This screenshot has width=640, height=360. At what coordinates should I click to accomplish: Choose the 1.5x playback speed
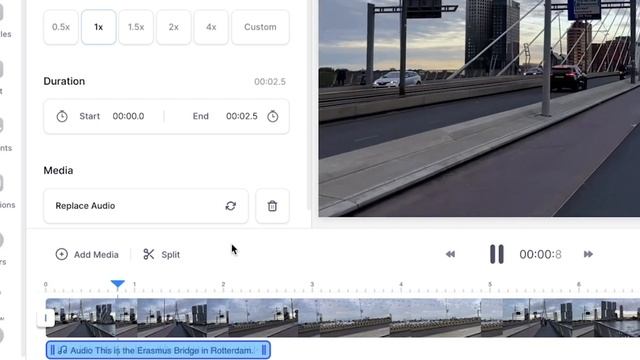click(x=136, y=27)
